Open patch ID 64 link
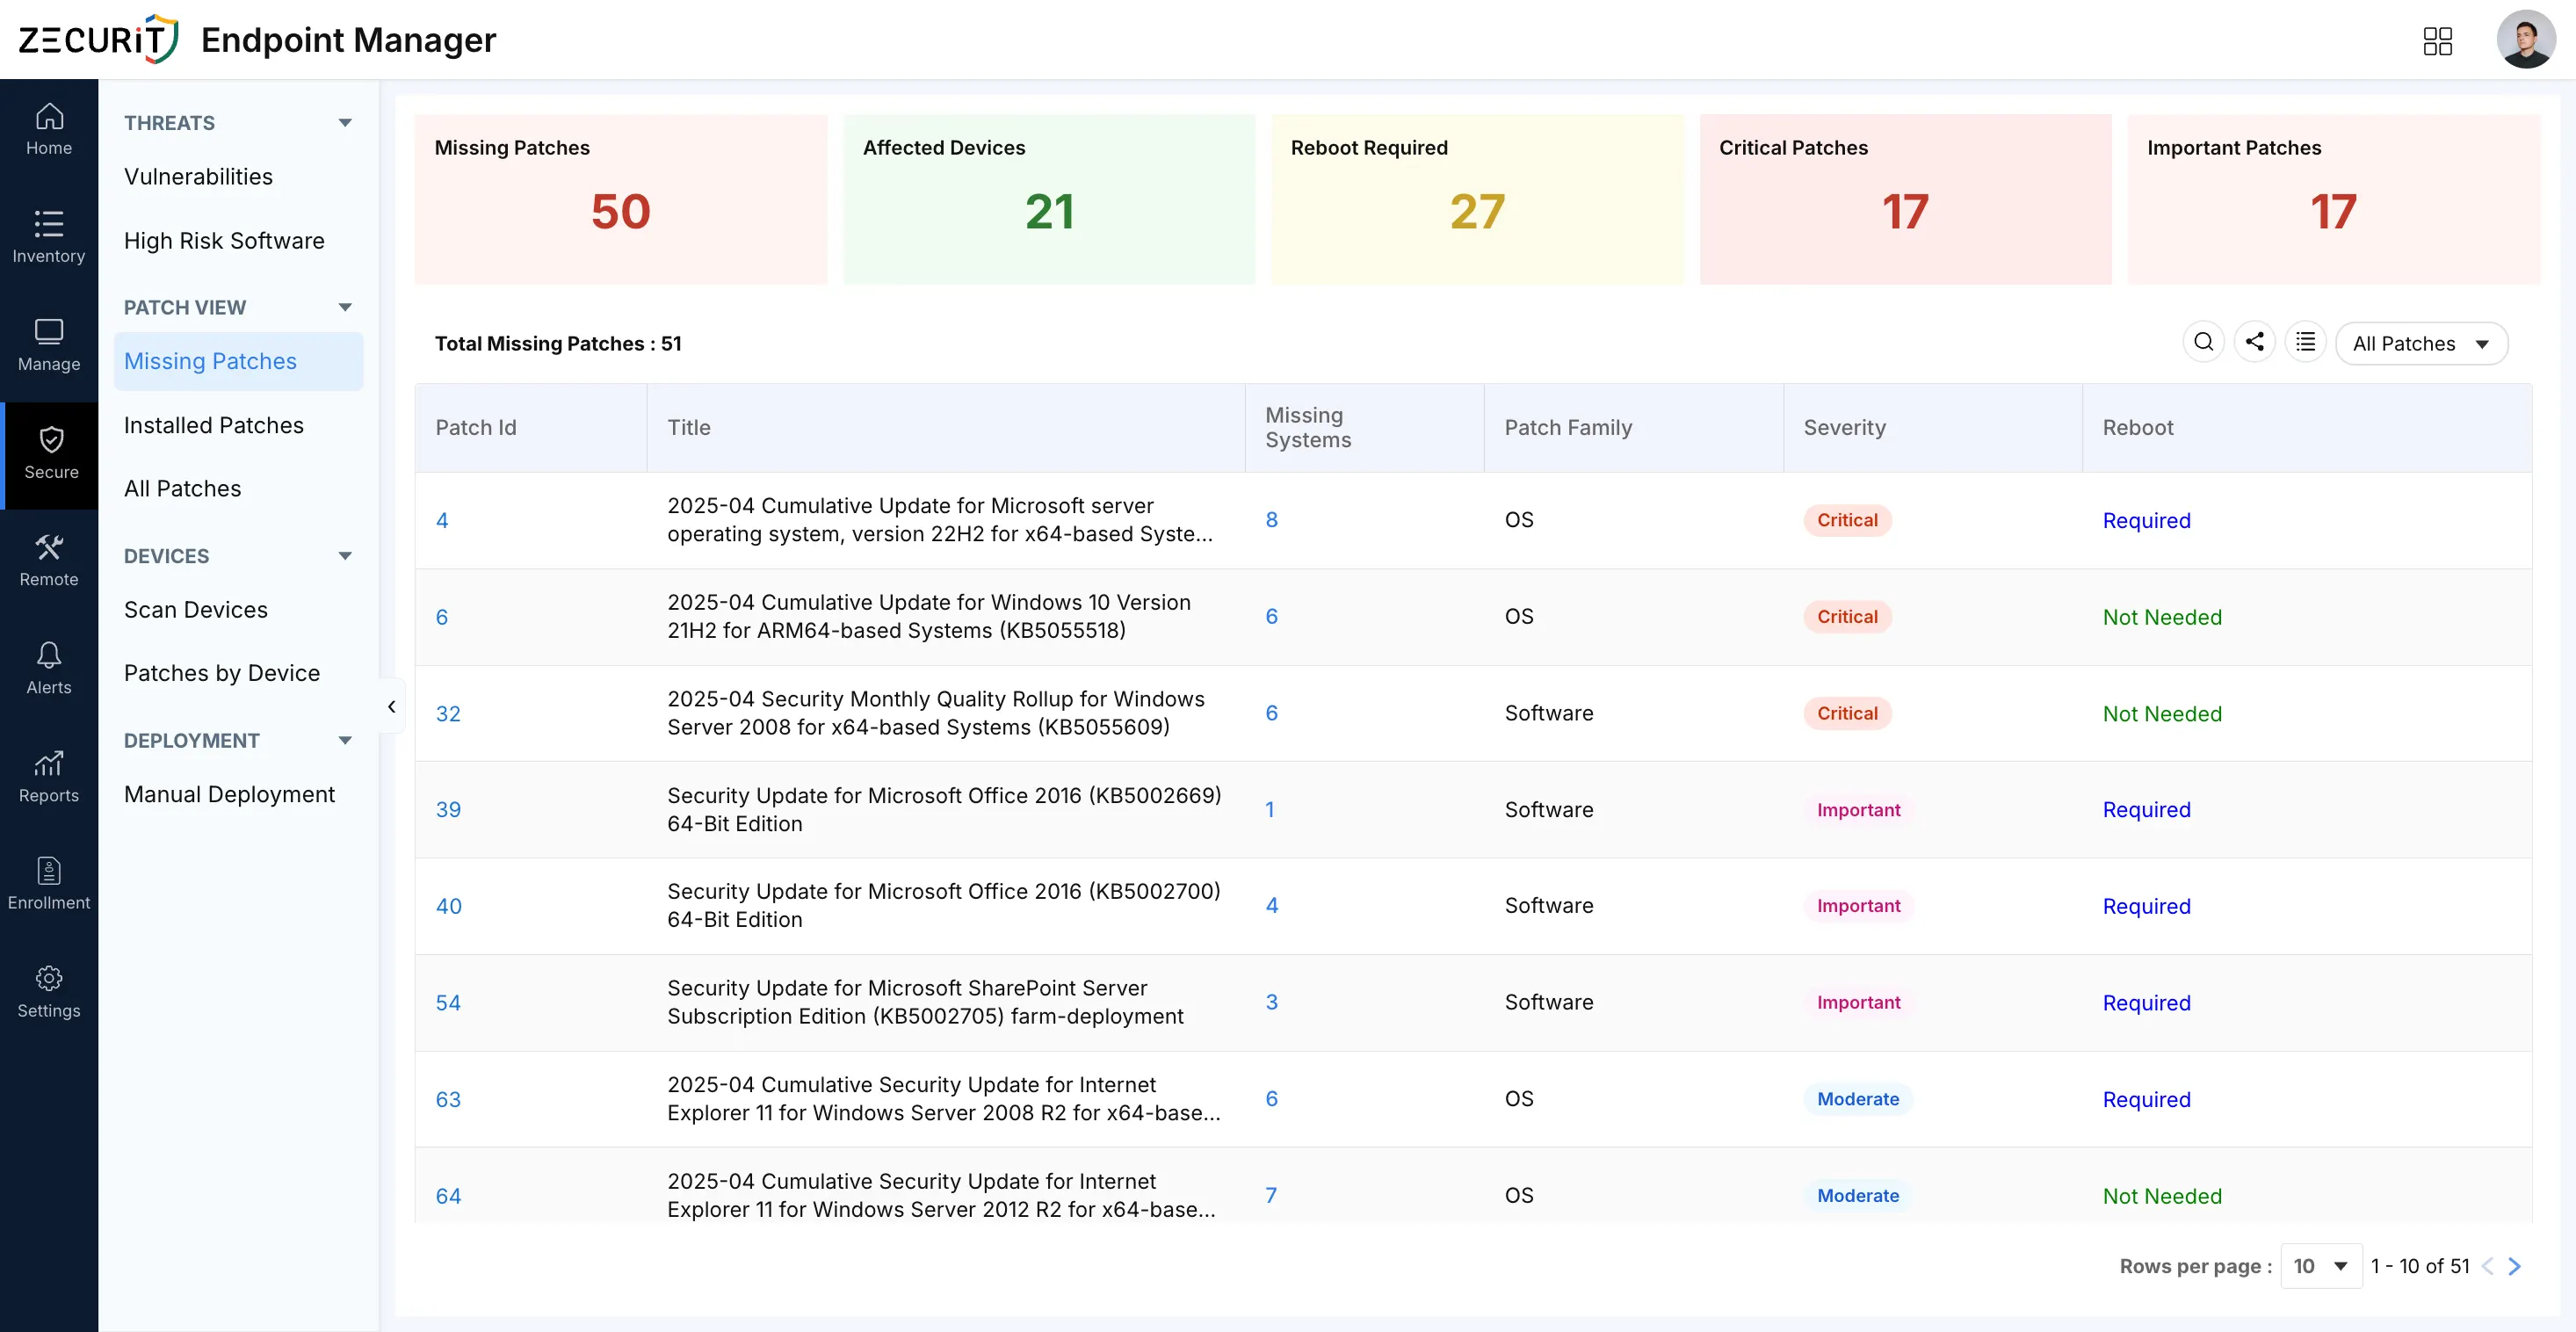 point(448,1196)
